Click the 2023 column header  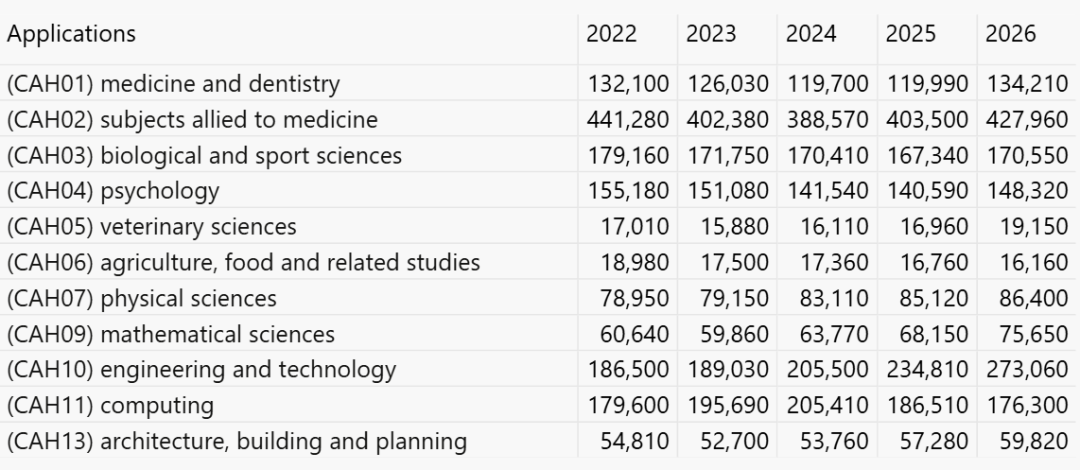pyautogui.click(x=711, y=34)
